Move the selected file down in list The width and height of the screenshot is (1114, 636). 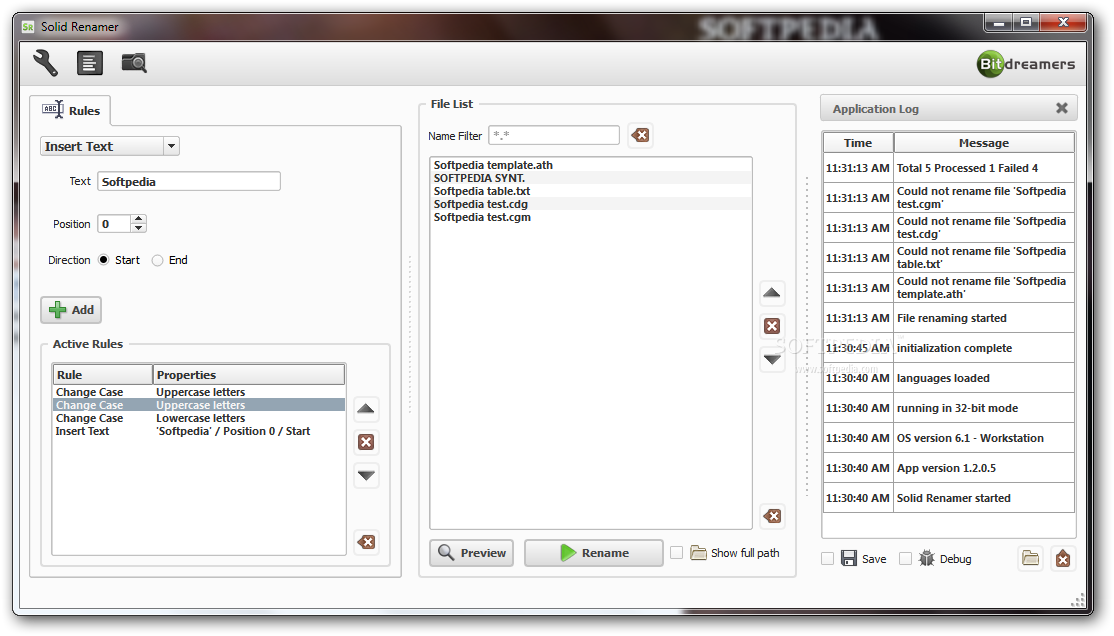pos(772,360)
